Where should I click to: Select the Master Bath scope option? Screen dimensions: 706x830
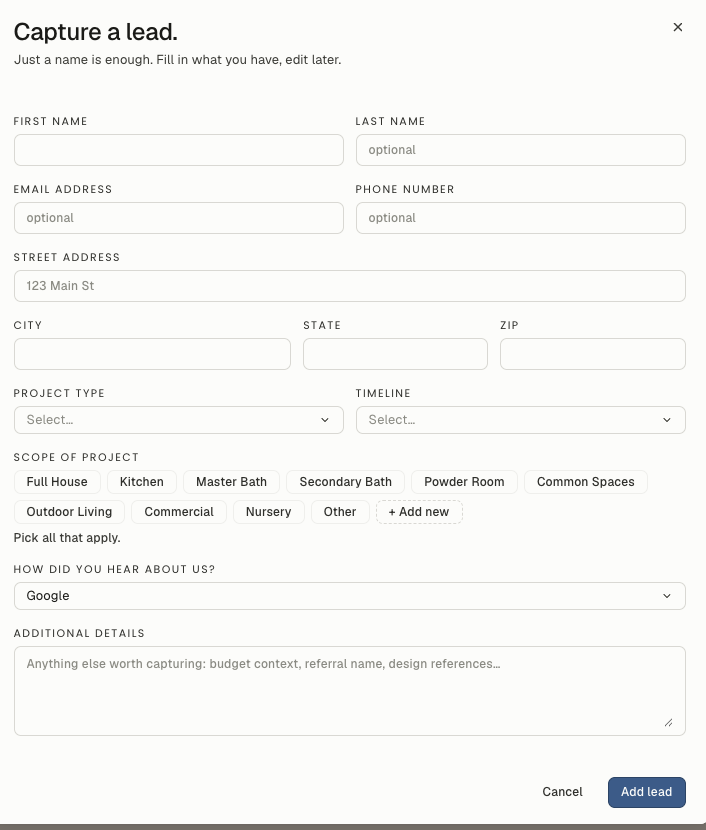tap(231, 482)
